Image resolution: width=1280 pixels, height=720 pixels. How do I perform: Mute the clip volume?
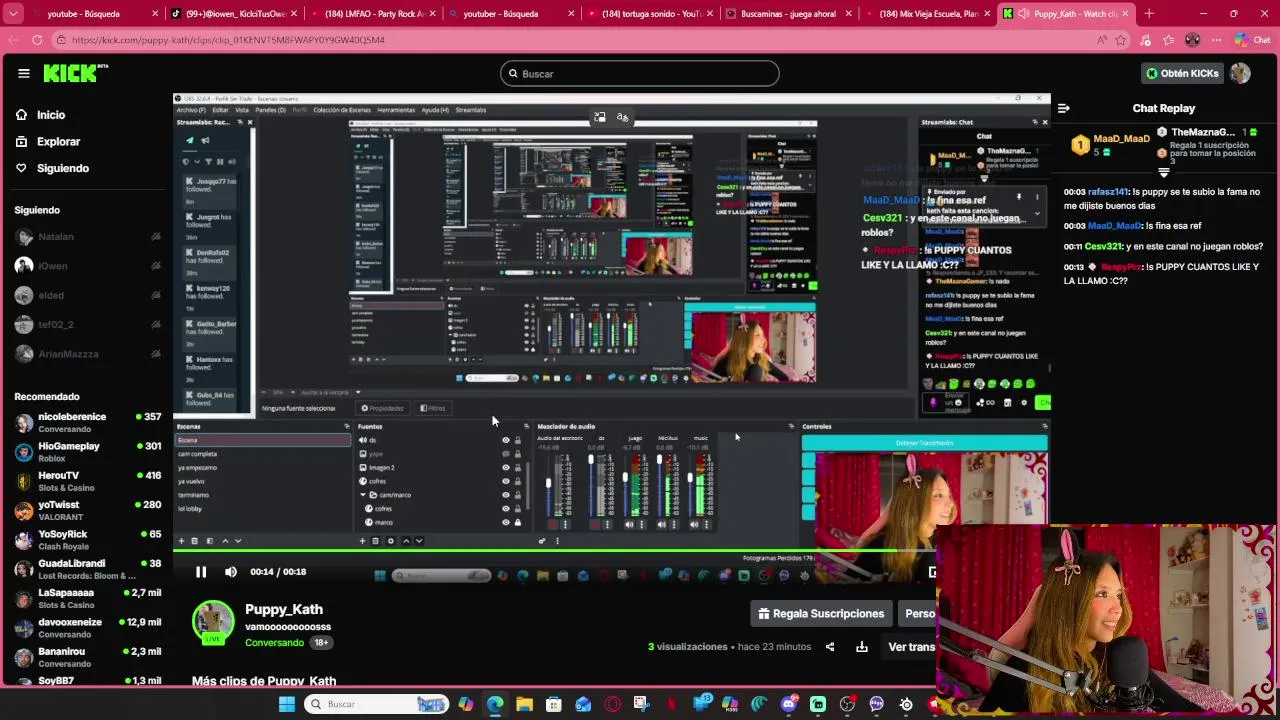tap(231, 572)
